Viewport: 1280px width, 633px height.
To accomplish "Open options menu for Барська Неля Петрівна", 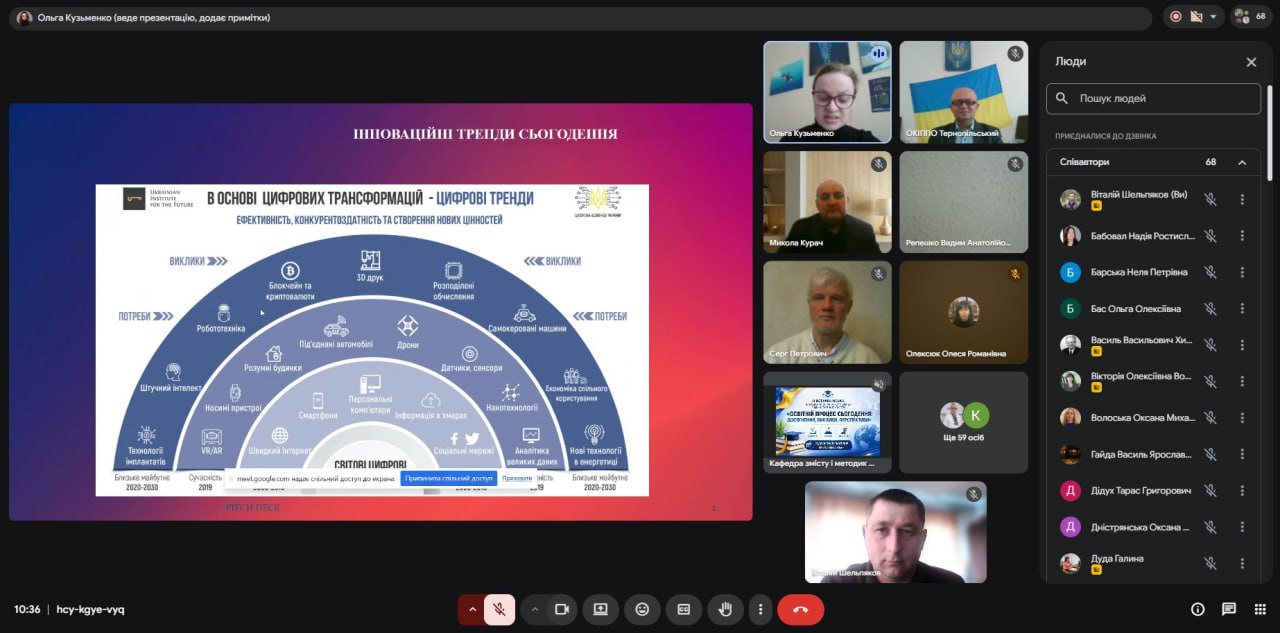I will (1242, 272).
